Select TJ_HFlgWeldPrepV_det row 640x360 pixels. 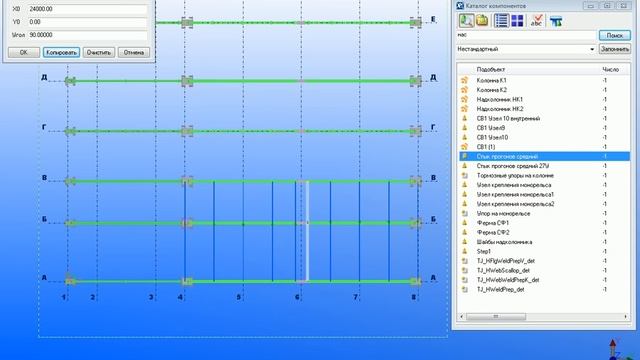[544, 261]
